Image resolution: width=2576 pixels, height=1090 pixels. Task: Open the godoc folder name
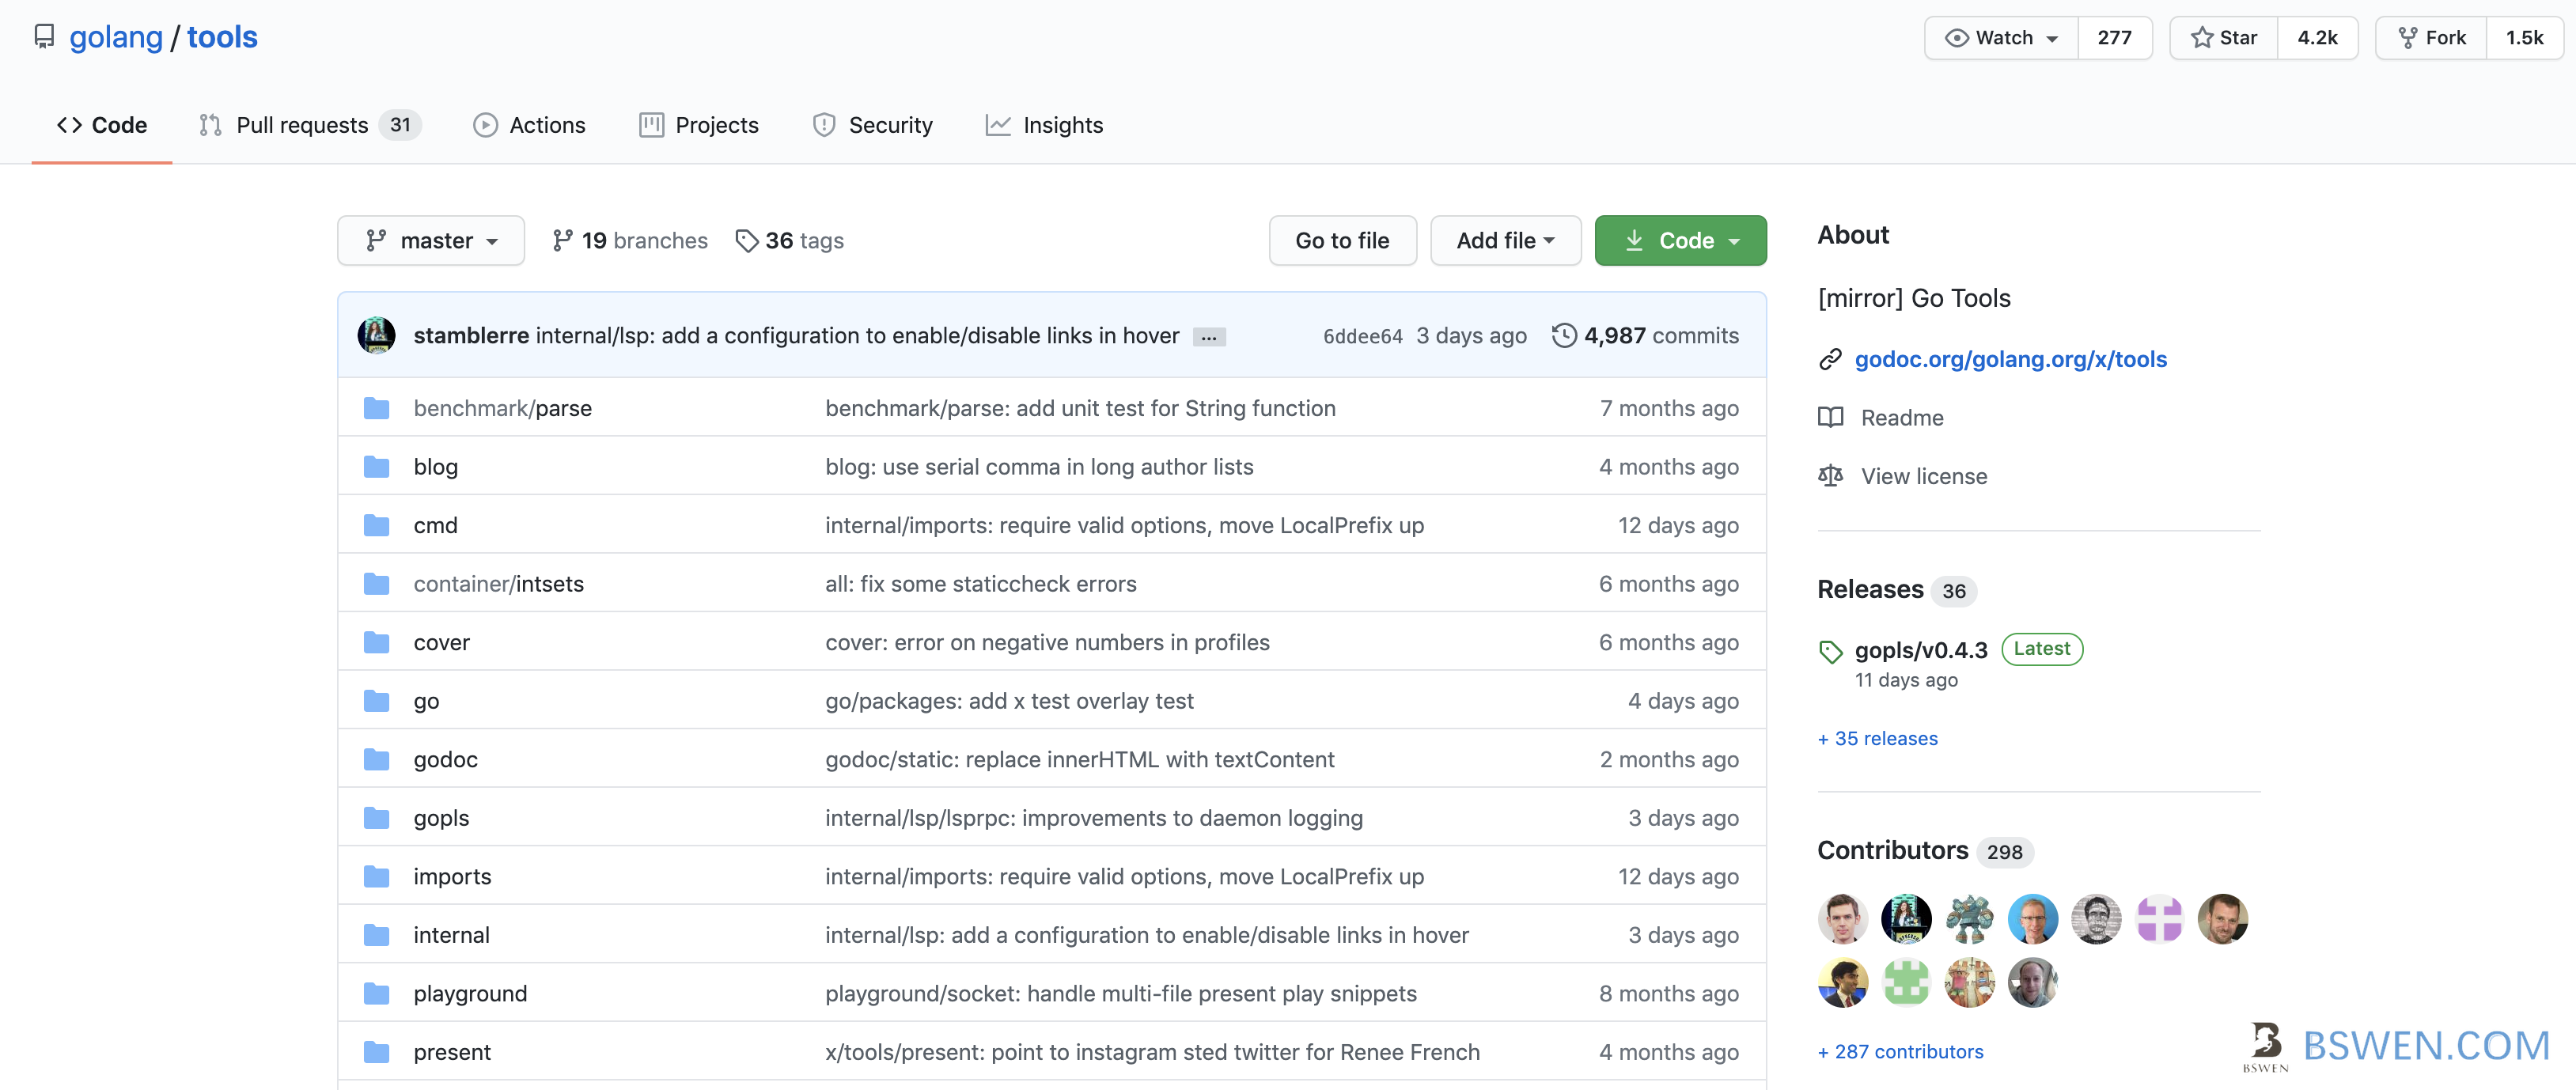coord(445,760)
